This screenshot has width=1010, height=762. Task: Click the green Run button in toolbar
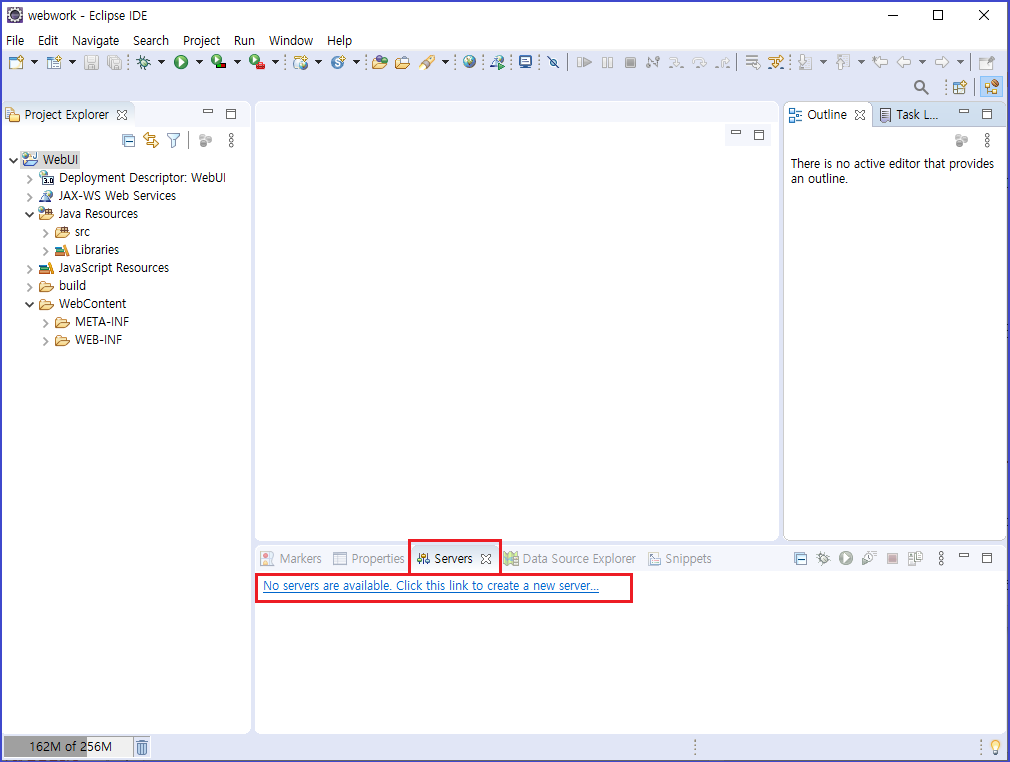pyautogui.click(x=181, y=62)
